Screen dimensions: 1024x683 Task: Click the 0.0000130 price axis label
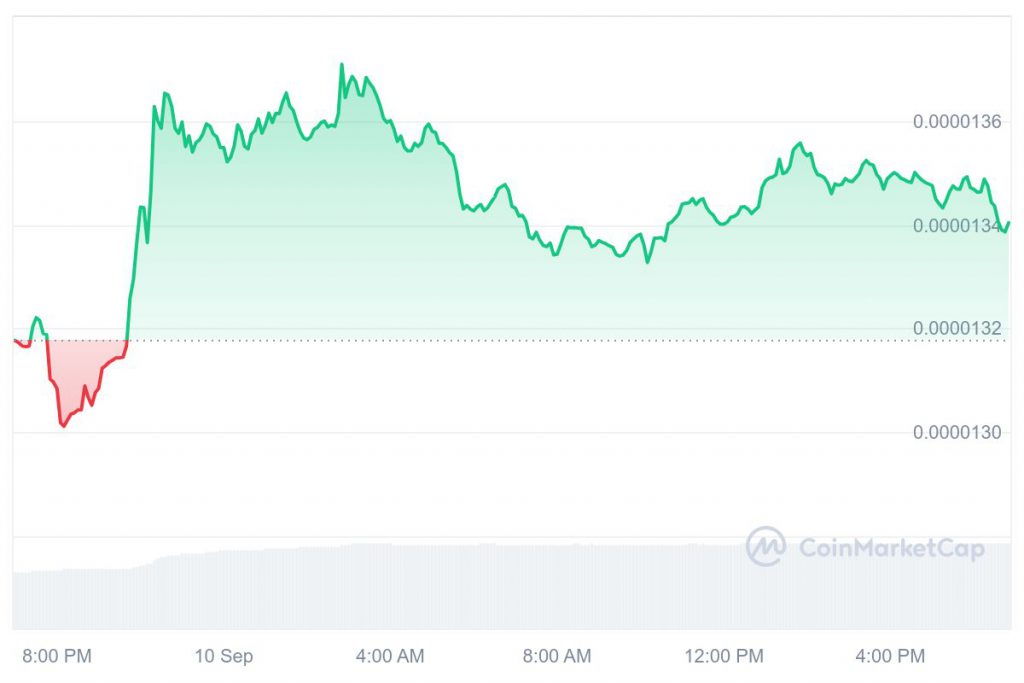[x=957, y=433]
